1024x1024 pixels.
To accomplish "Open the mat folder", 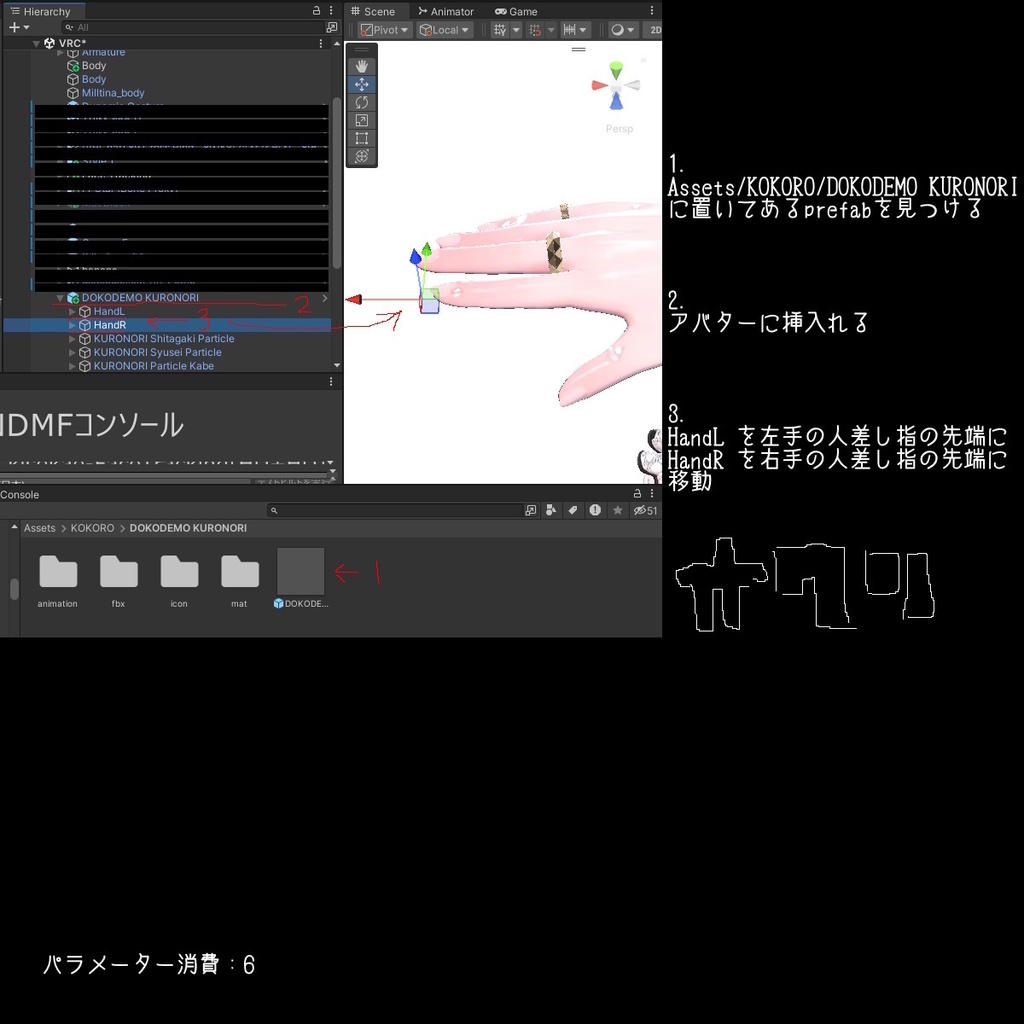I will pyautogui.click(x=239, y=580).
